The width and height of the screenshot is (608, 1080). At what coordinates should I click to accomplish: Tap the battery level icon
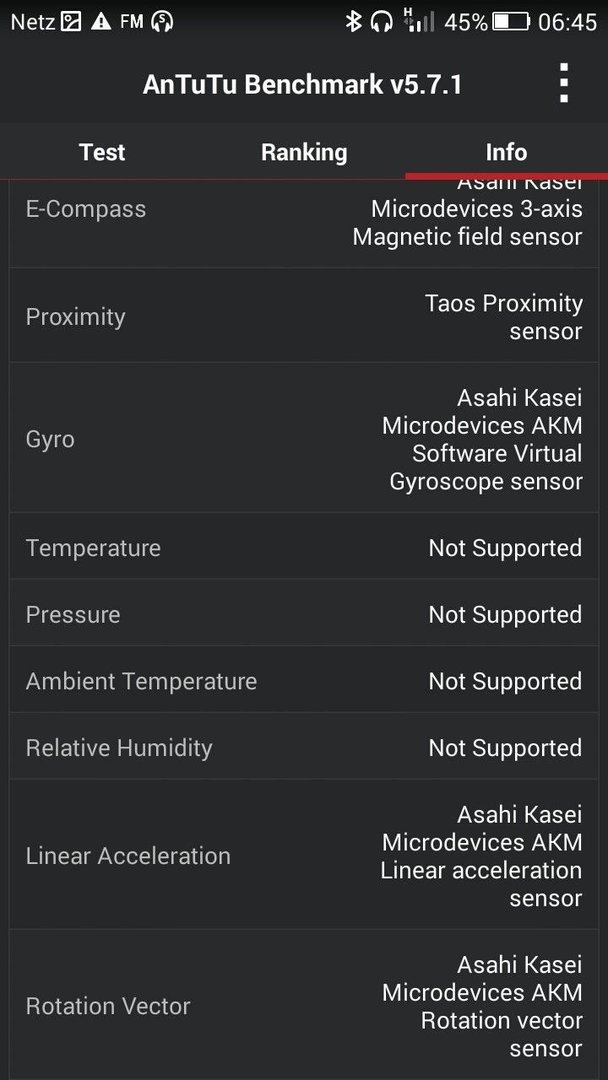[x=510, y=22]
